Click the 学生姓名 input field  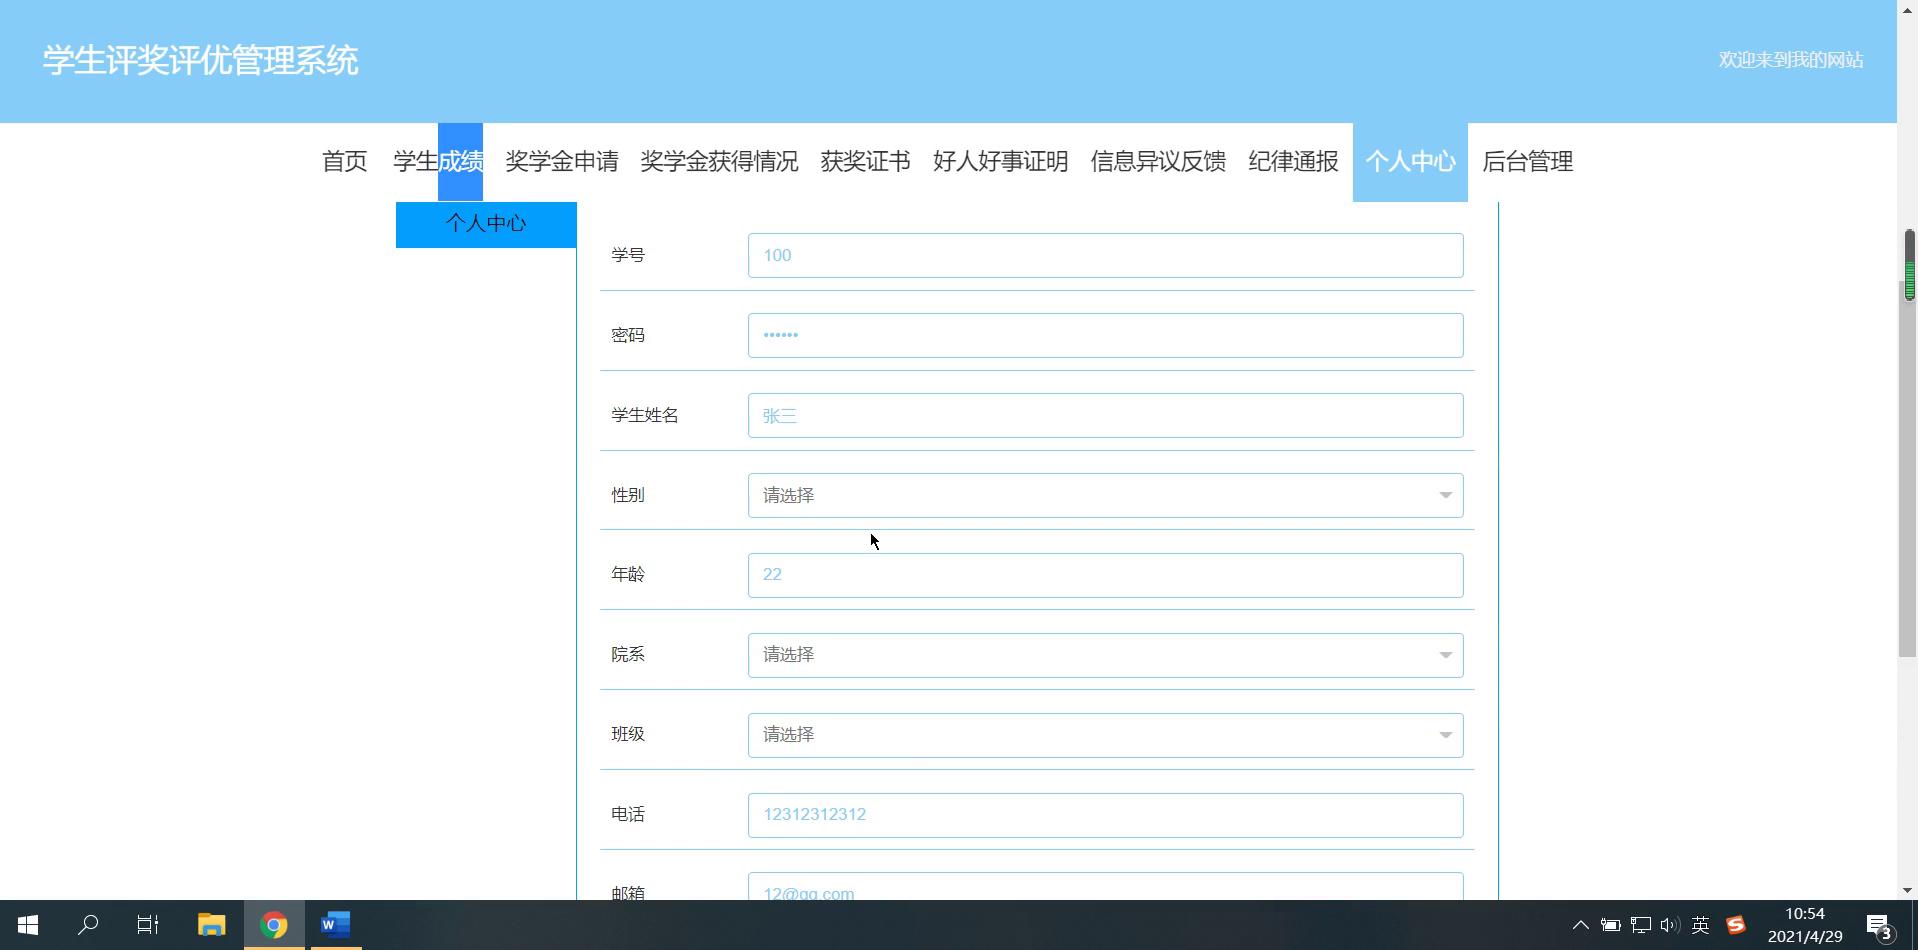click(x=1104, y=416)
